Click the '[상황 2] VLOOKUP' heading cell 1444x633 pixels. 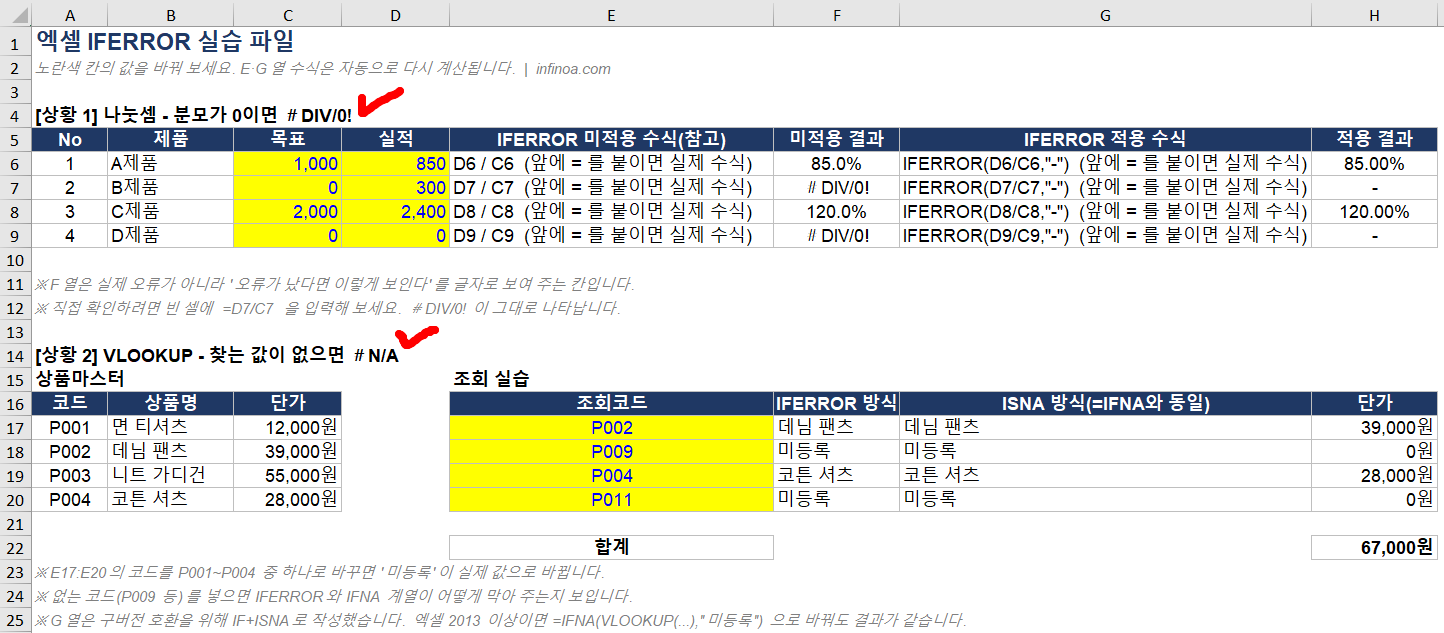click(216, 355)
